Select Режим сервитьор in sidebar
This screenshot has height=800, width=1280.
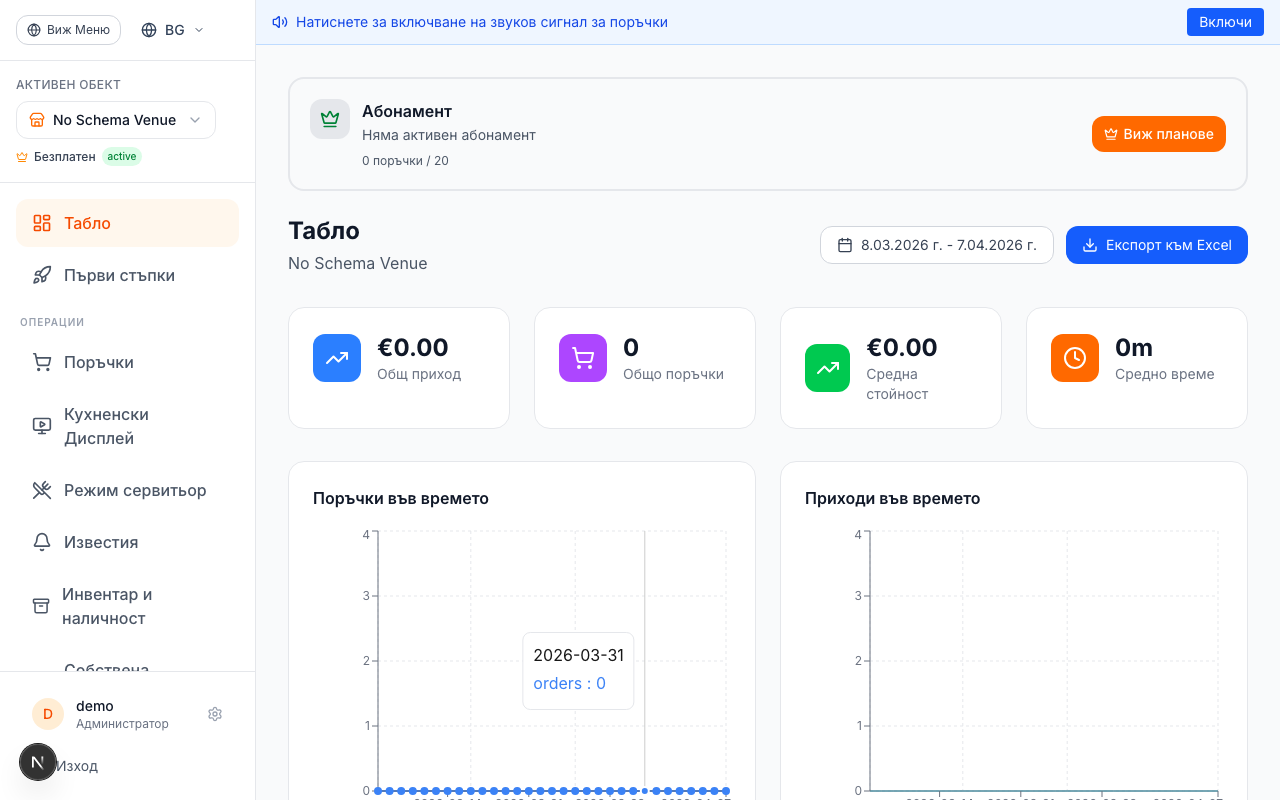[x=135, y=490]
